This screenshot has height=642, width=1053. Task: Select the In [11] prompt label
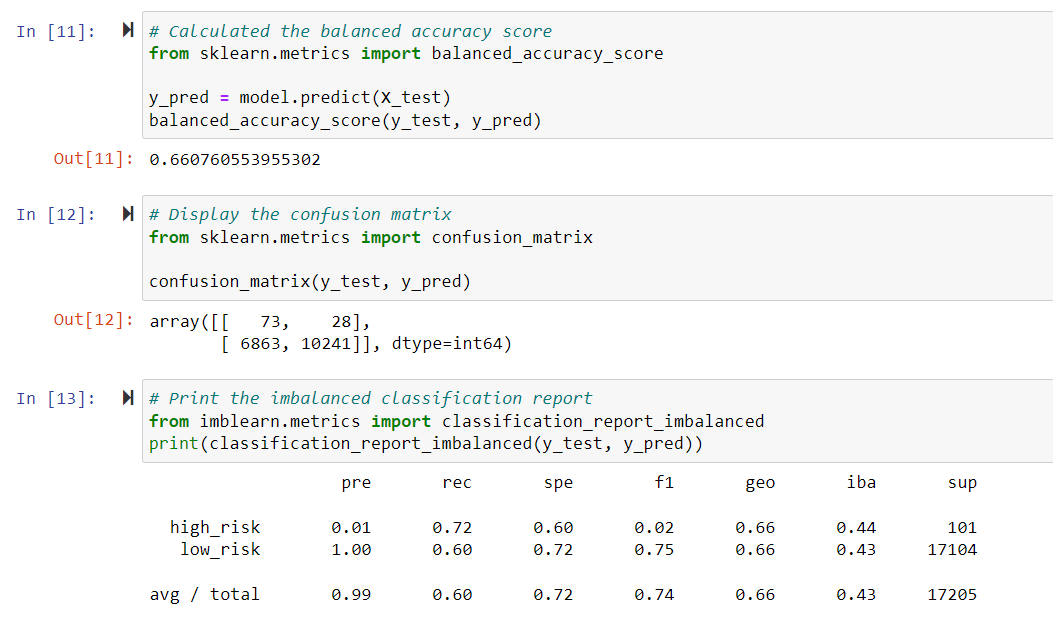56,32
